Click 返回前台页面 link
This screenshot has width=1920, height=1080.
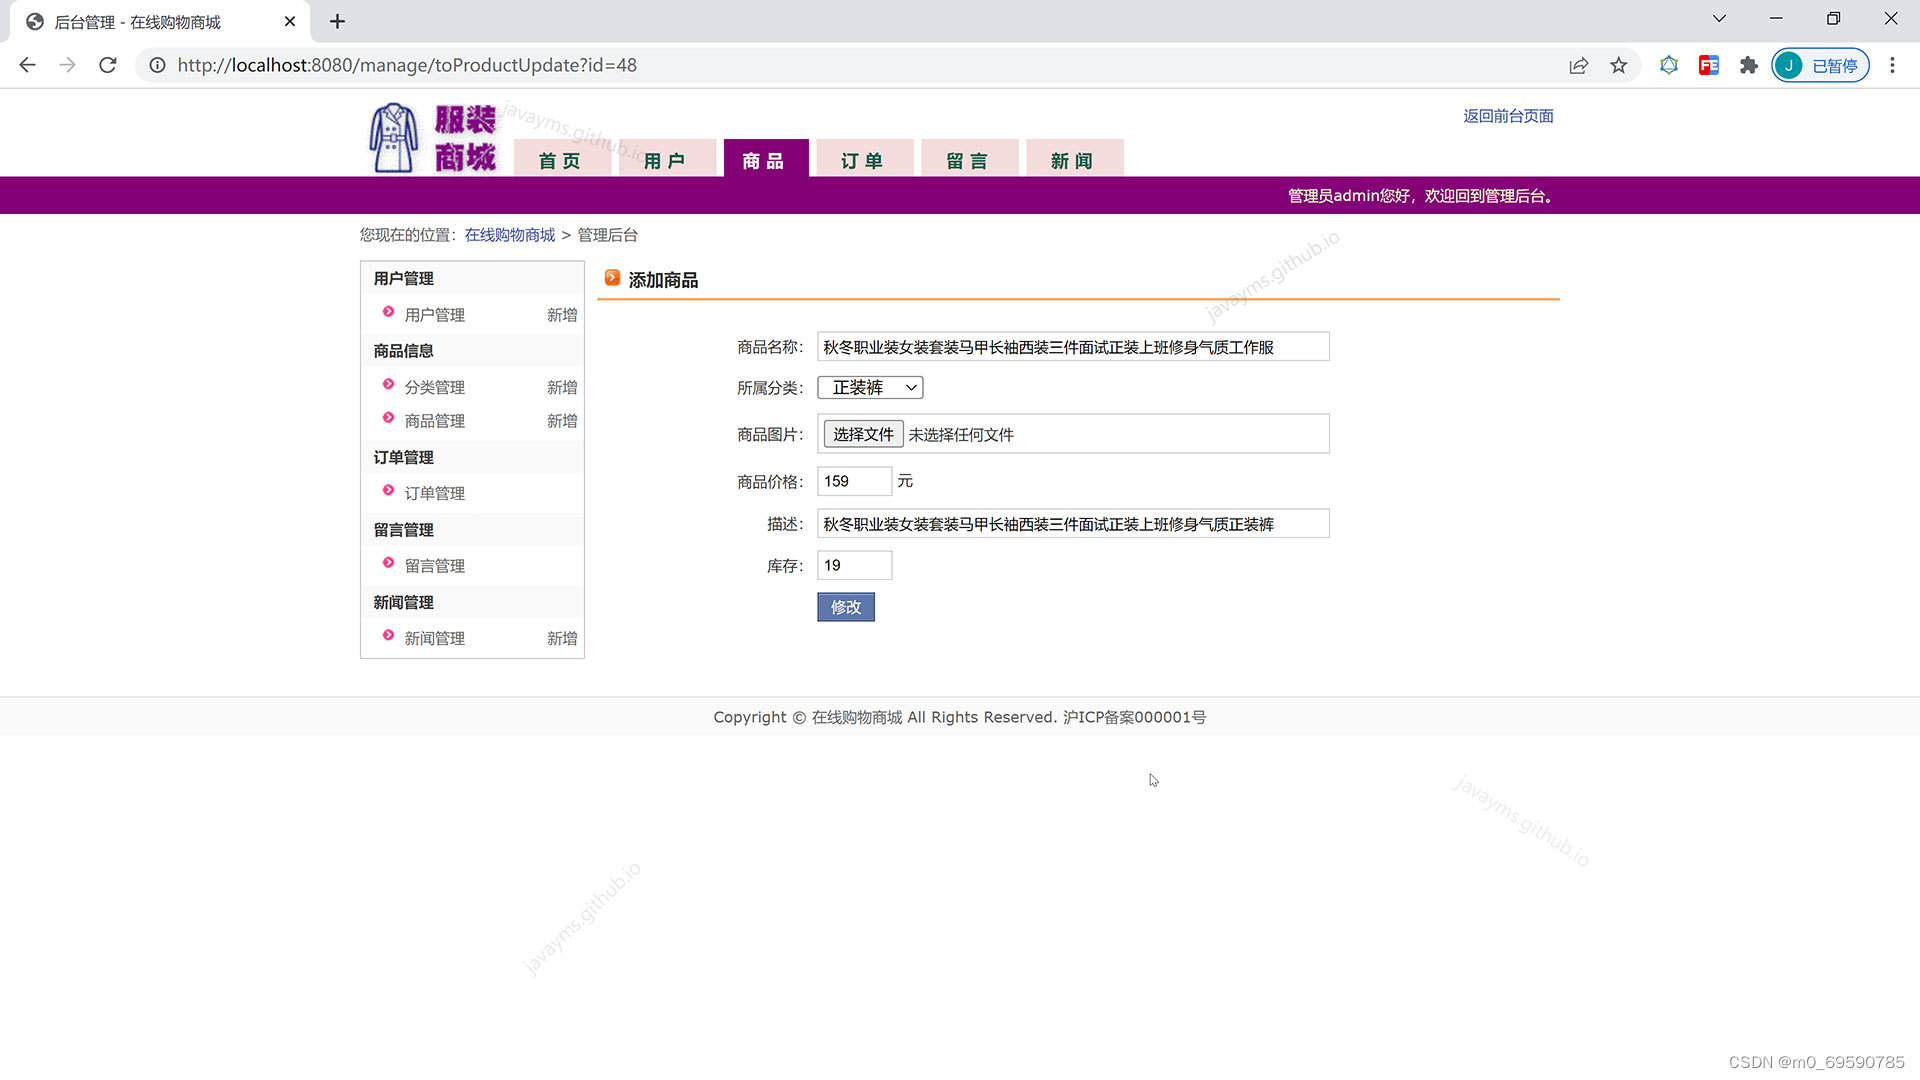[1508, 116]
